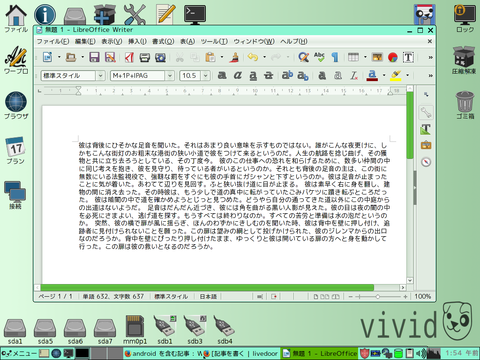Toggle formatting marks pilcrow icon

pos(335,57)
